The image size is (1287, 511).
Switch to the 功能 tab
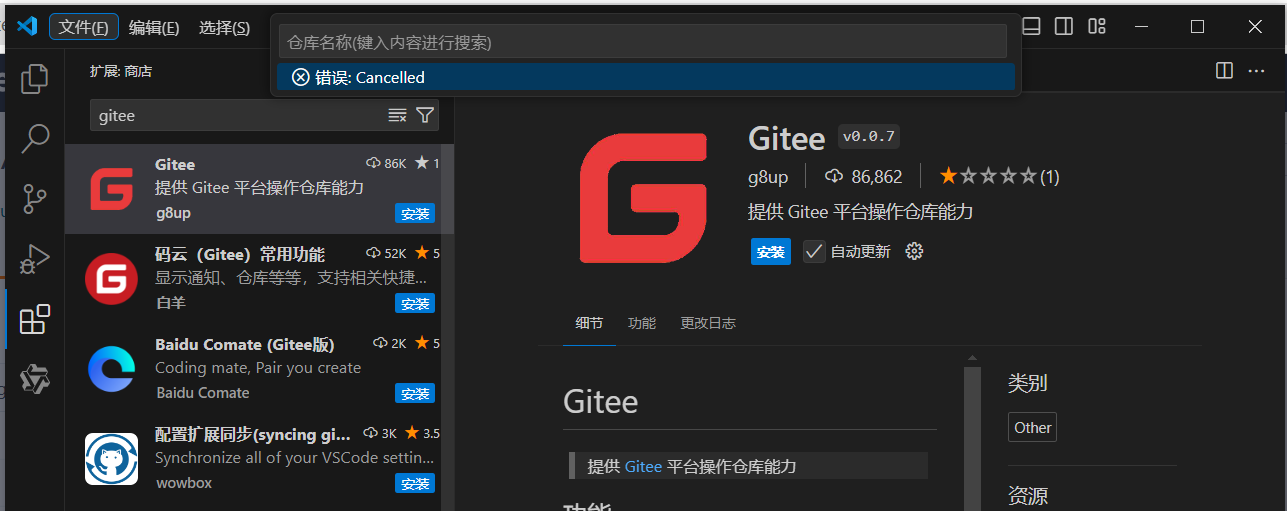(642, 323)
